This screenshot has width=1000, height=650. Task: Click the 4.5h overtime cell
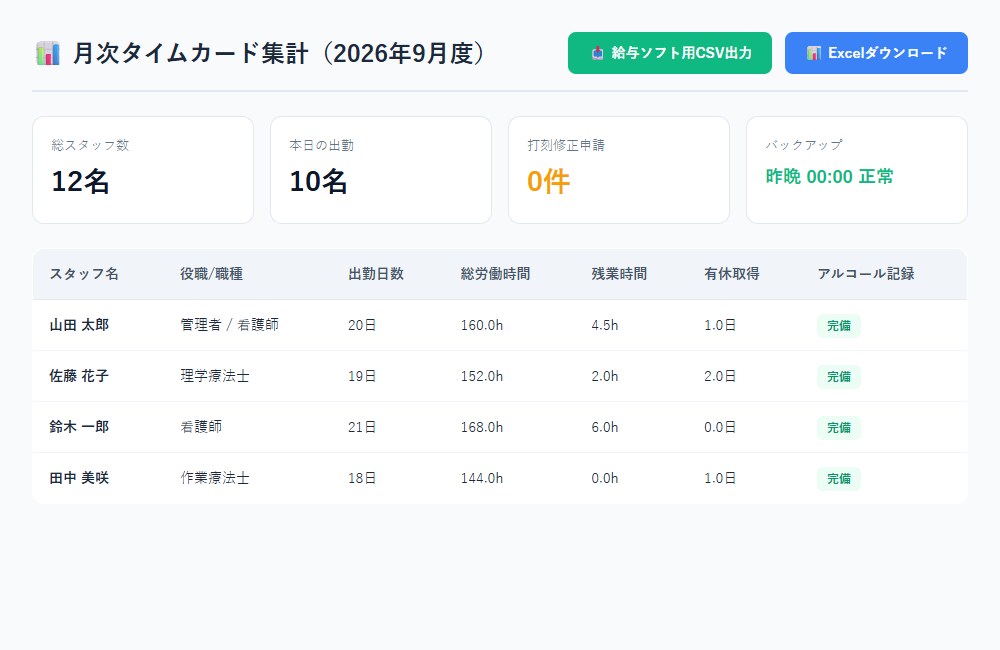click(605, 325)
